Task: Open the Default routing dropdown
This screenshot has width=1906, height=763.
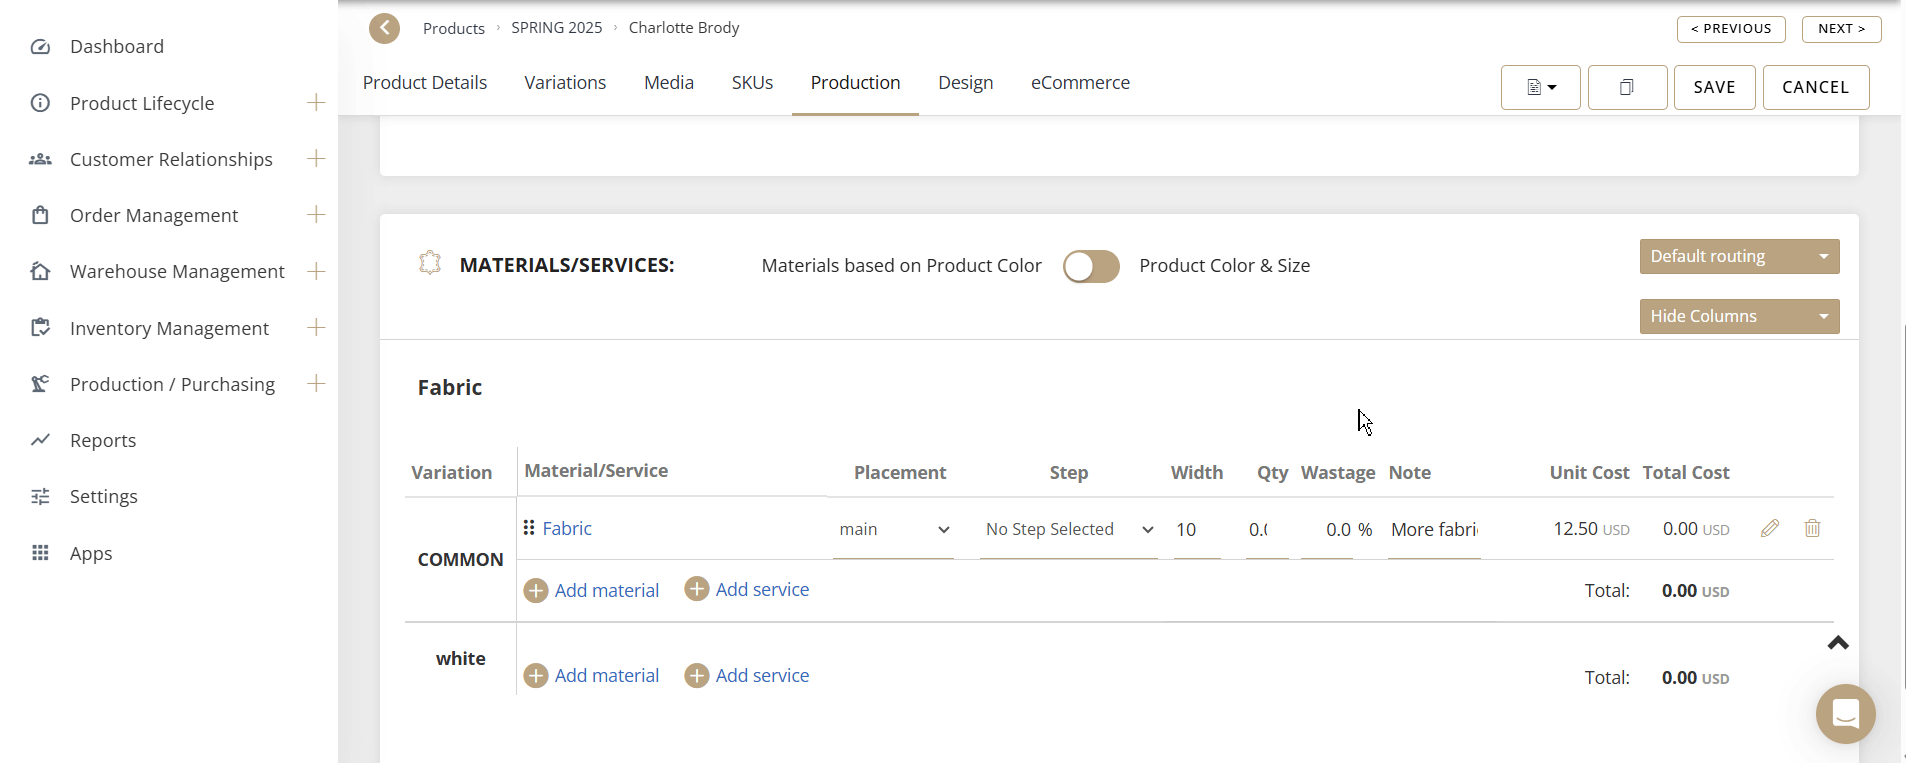Action: [1738, 256]
